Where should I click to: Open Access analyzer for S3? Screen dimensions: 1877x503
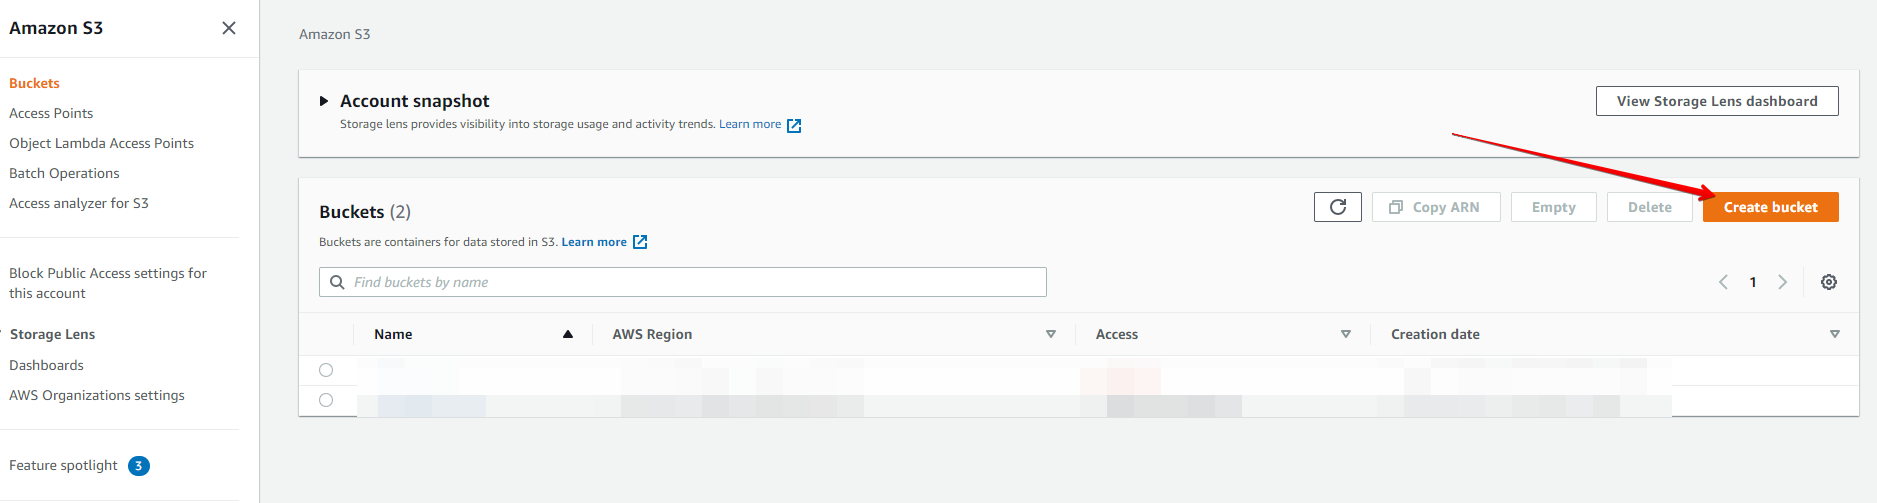(79, 203)
